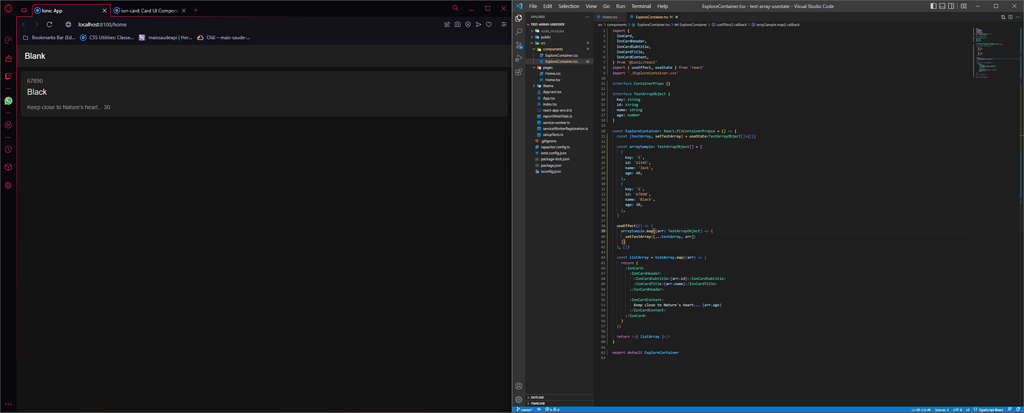1024x413 pixels.
Task: Click the browser reload button
Action: pyautogui.click(x=49, y=24)
